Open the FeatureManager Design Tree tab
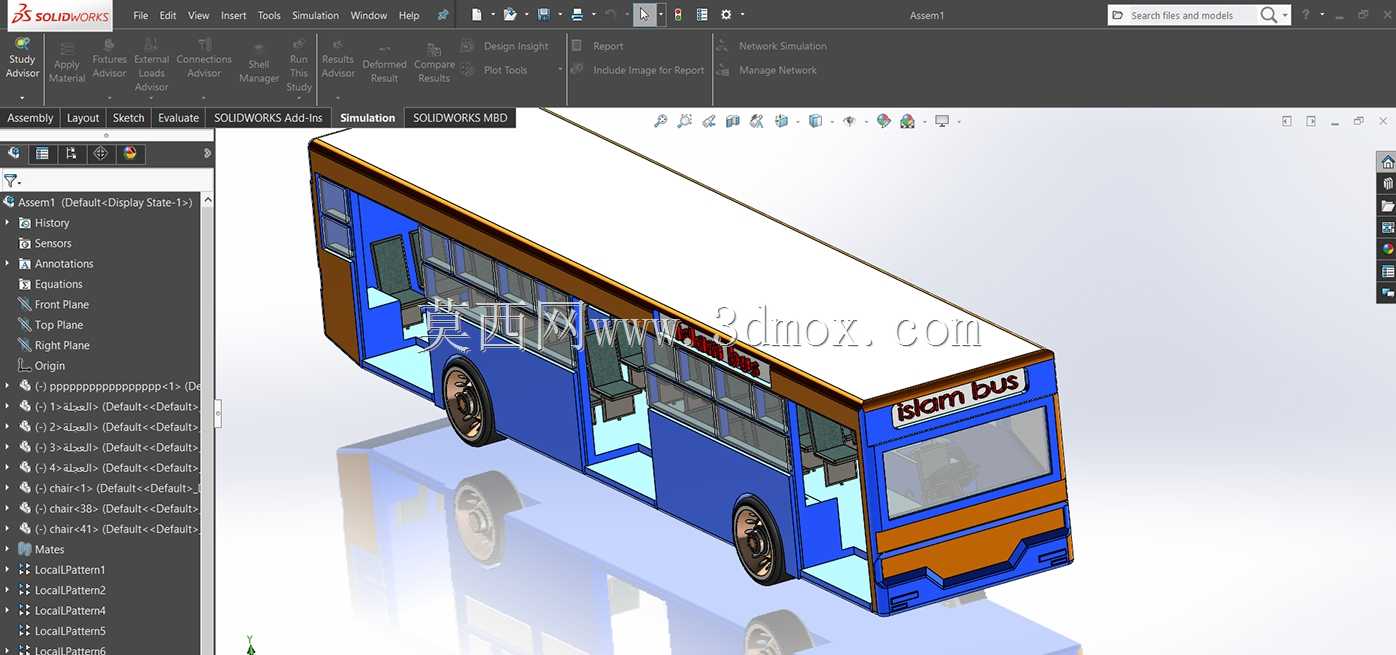Viewport: 1396px width, 655px height. click(x=14, y=153)
